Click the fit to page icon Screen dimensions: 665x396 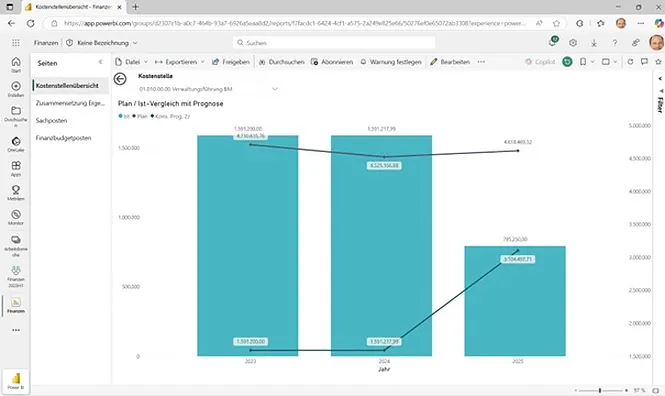pyautogui.click(x=656, y=390)
